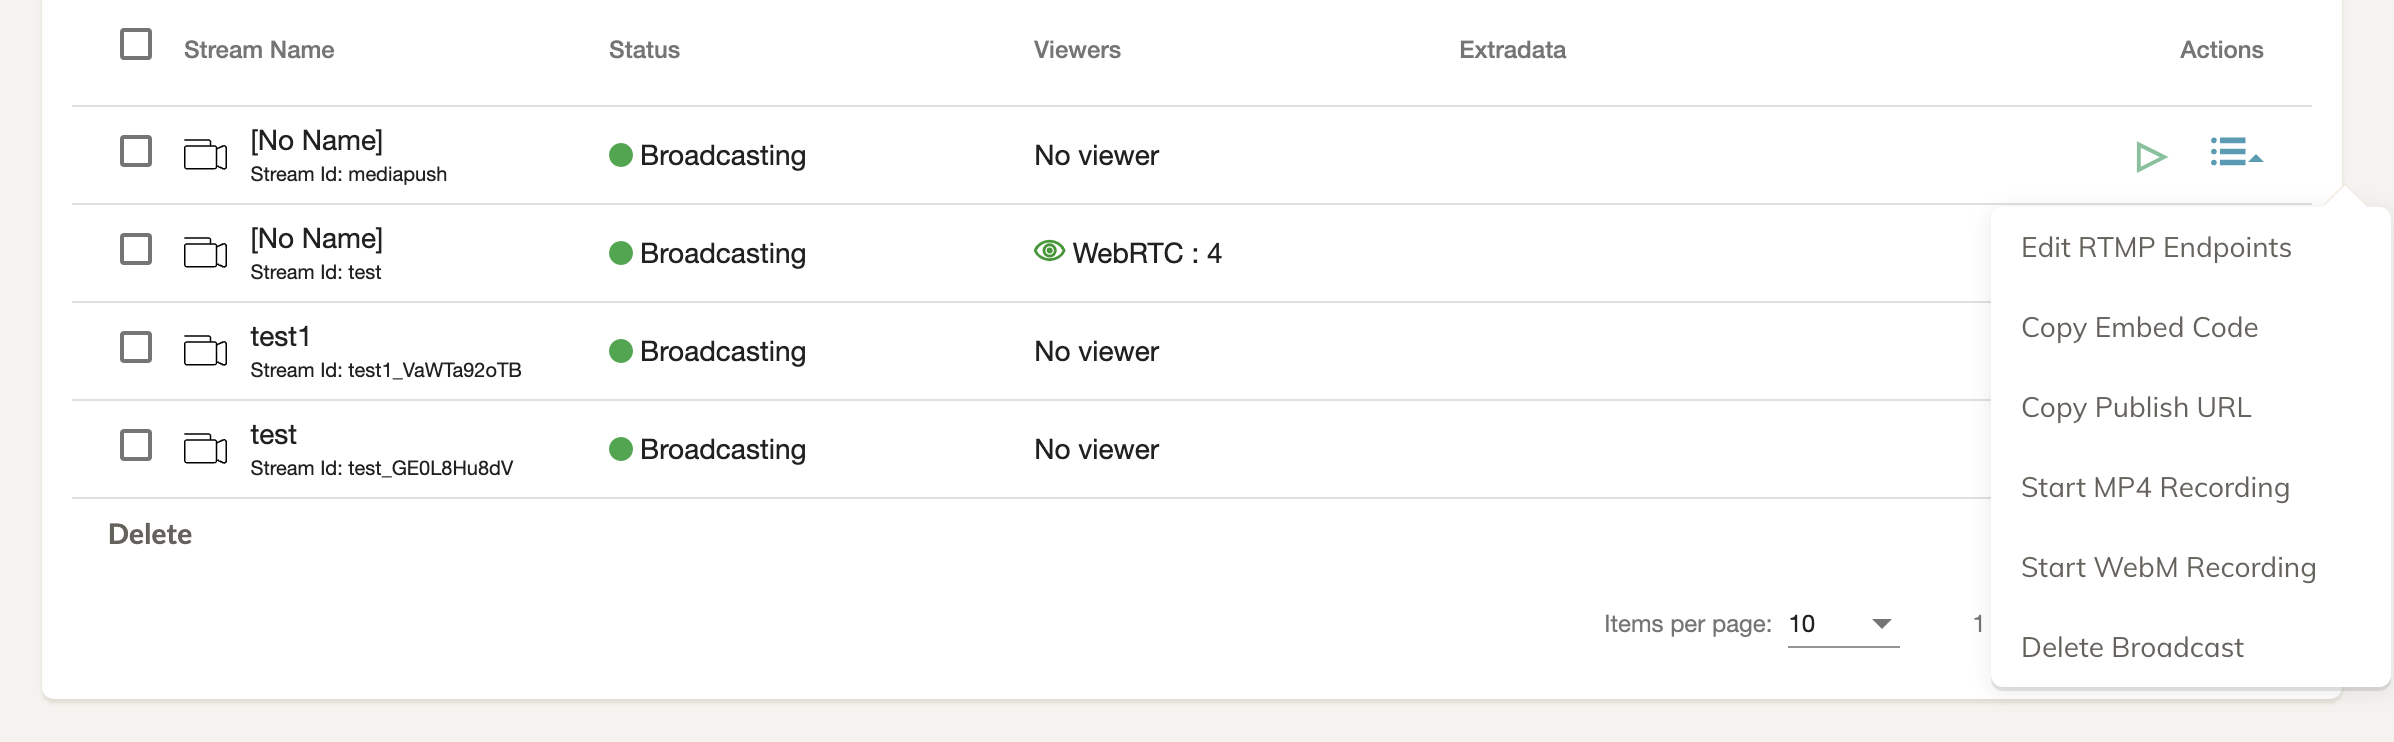Click the WebRTC viewers eye icon
This screenshot has height=742, width=2394.
(1049, 251)
